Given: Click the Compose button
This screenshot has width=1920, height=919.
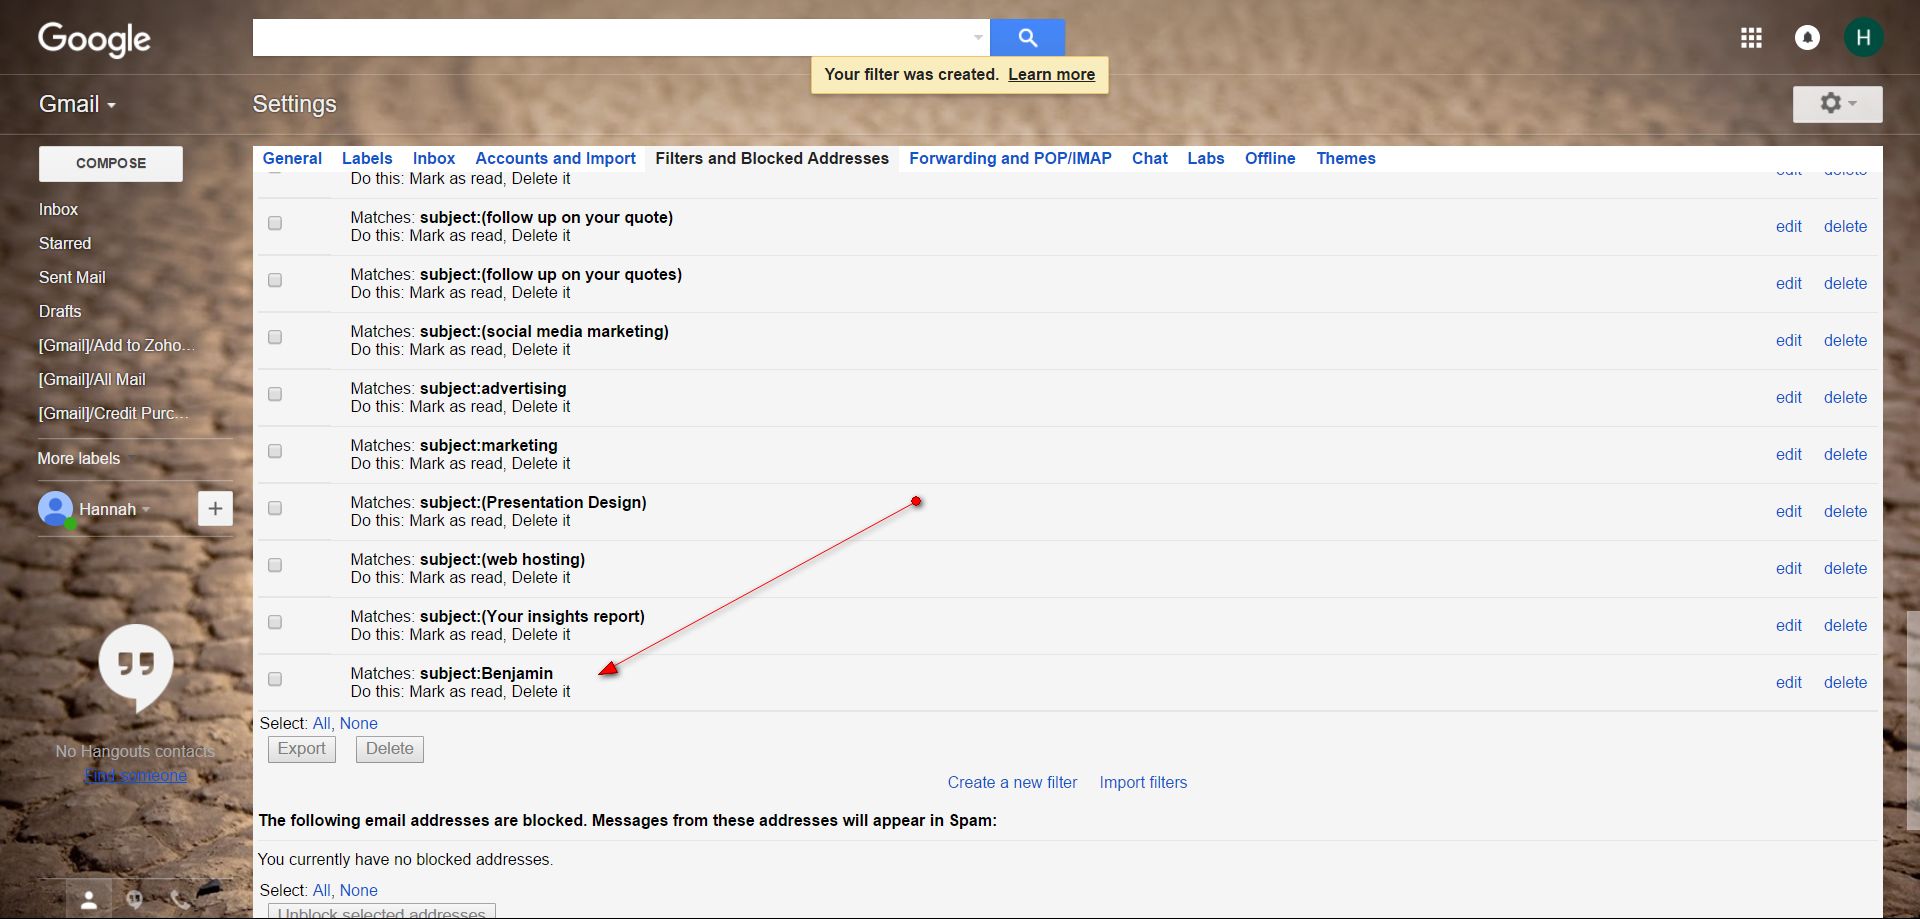Looking at the screenshot, I should tap(111, 163).
